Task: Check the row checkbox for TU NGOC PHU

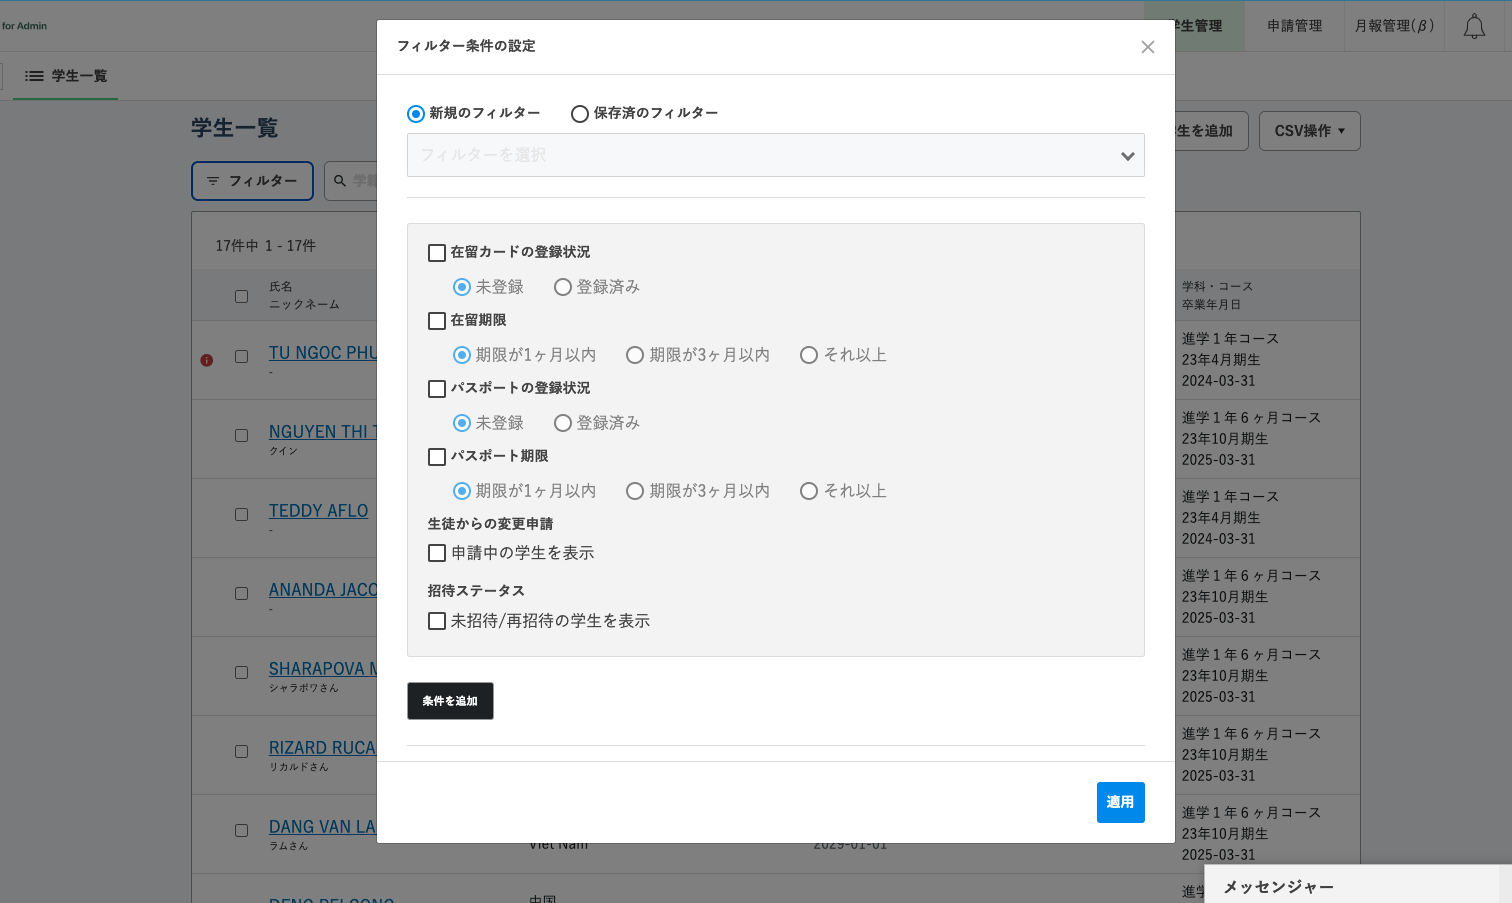Action: (x=241, y=356)
